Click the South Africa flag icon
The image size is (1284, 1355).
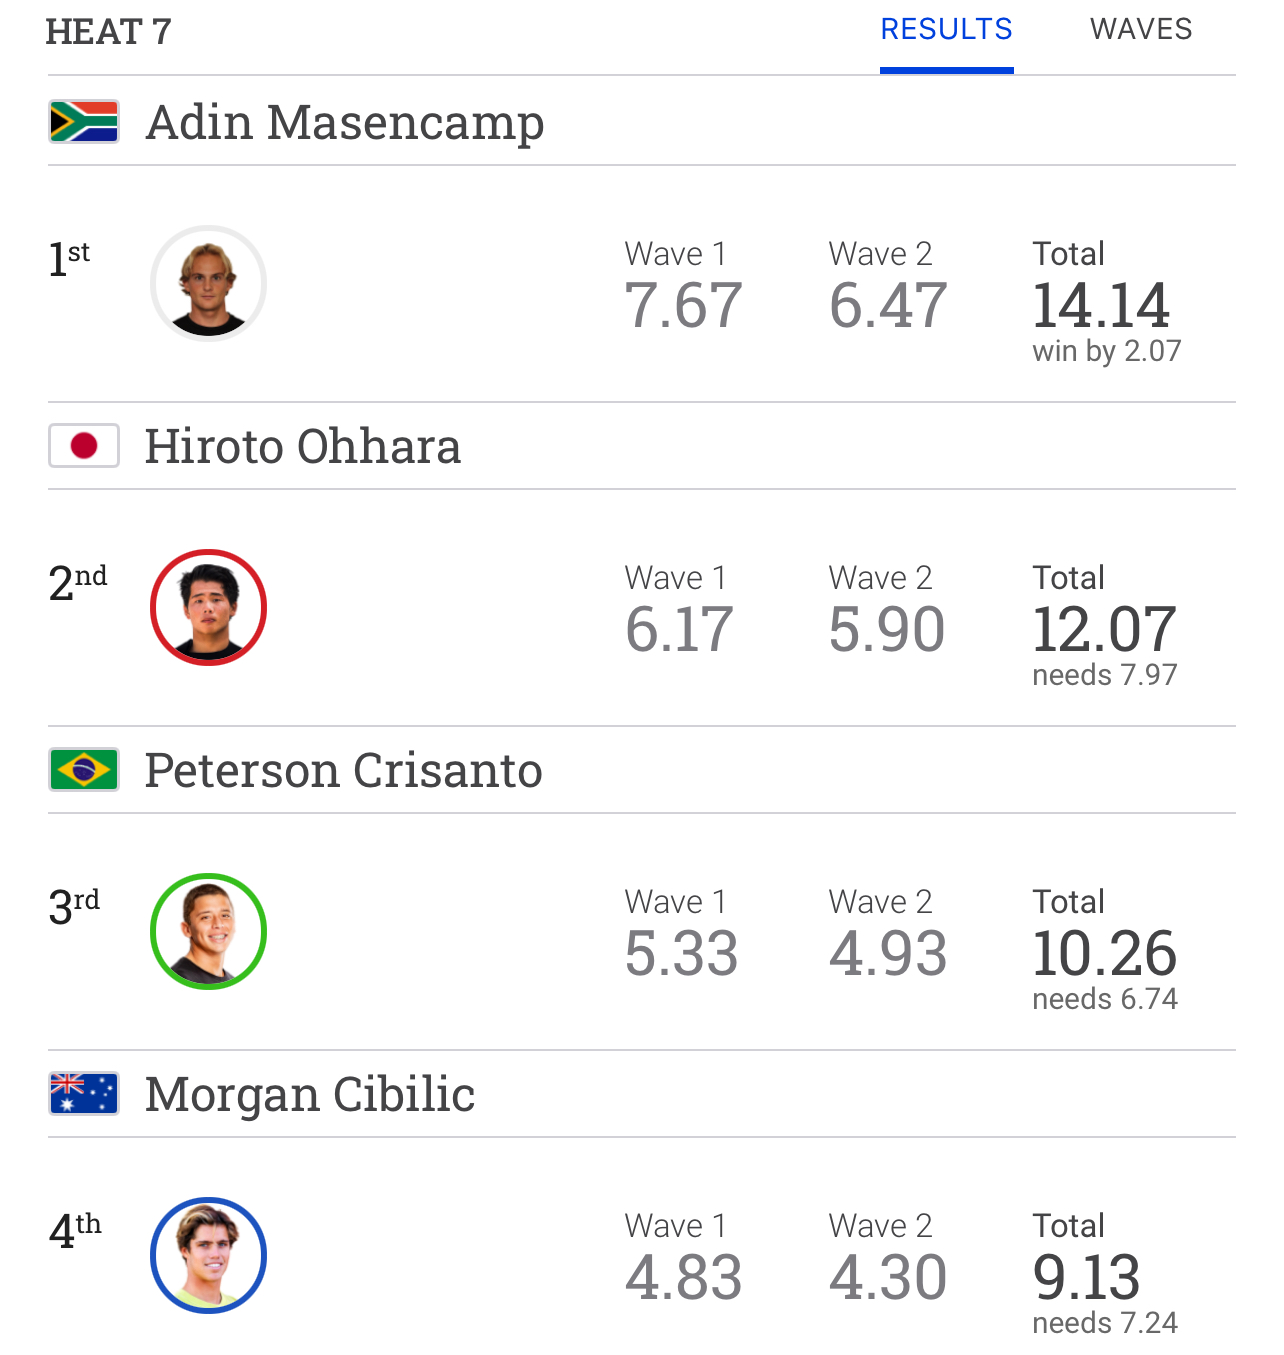tap(84, 122)
